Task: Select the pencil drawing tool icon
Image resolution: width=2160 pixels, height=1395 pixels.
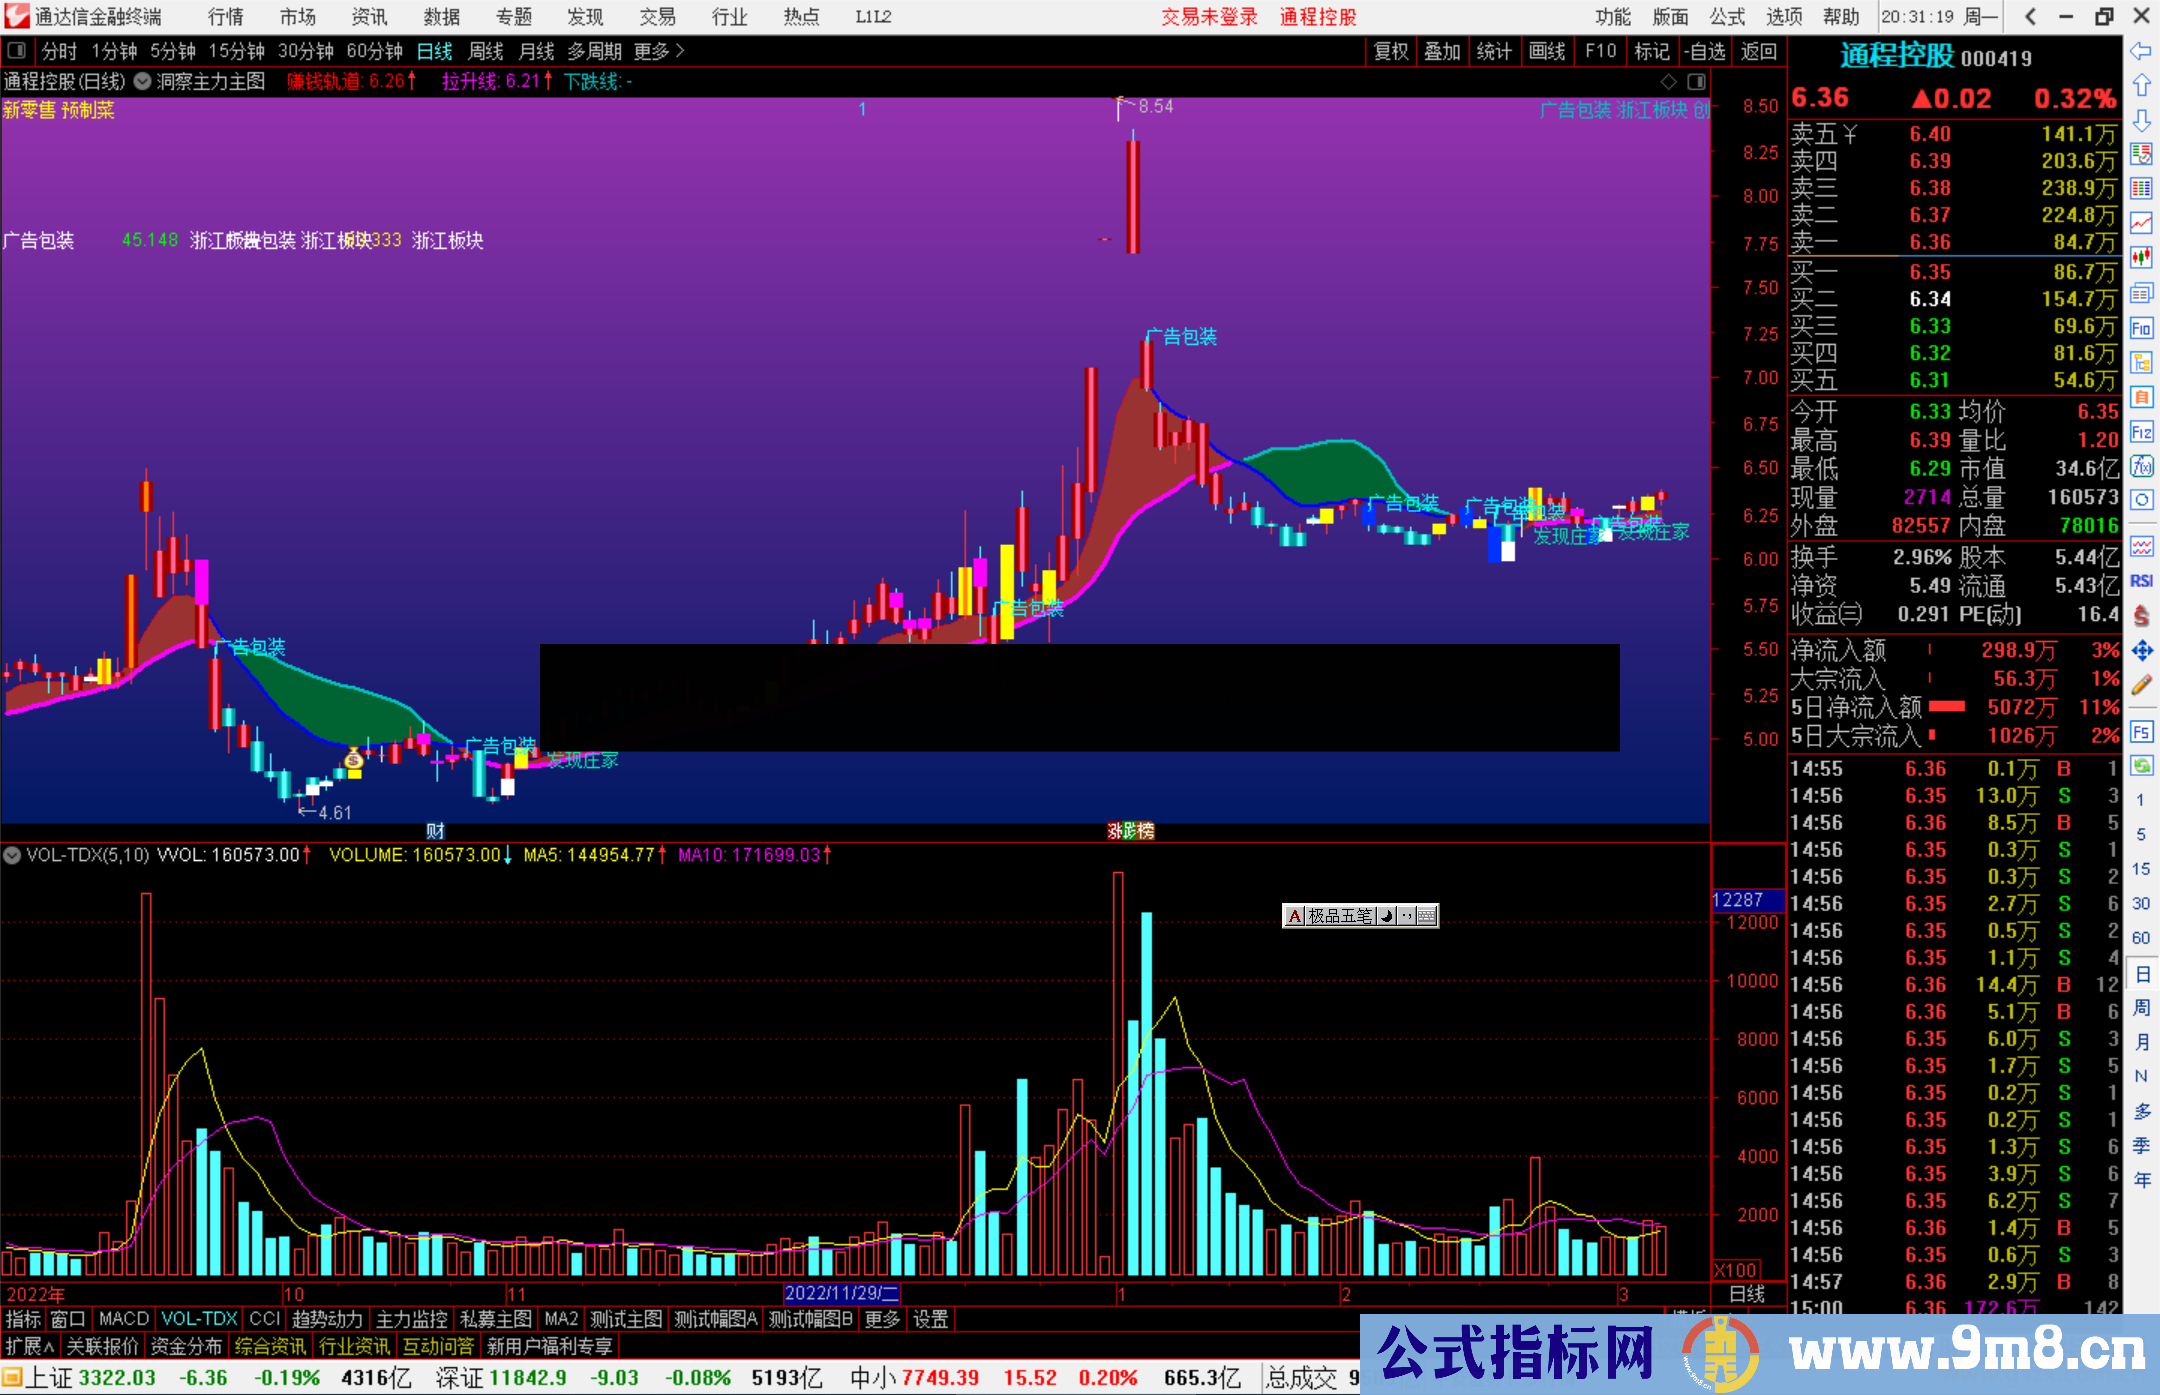Action: coord(2141,686)
